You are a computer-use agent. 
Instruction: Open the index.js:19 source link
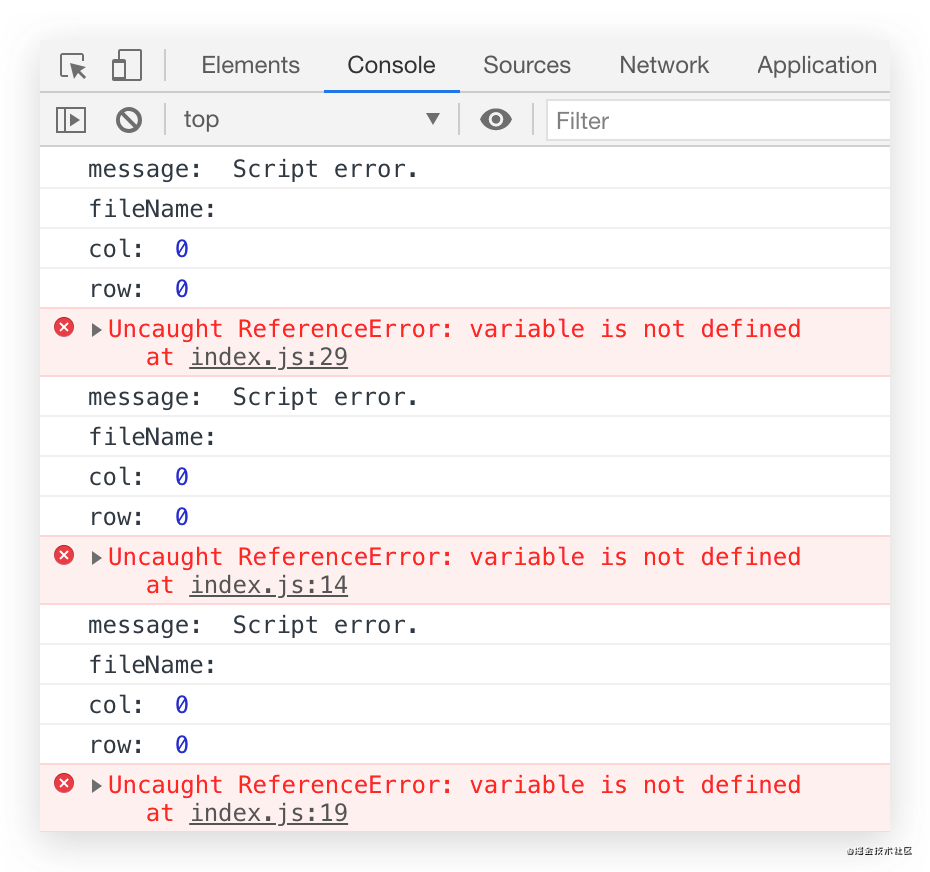tap(269, 813)
